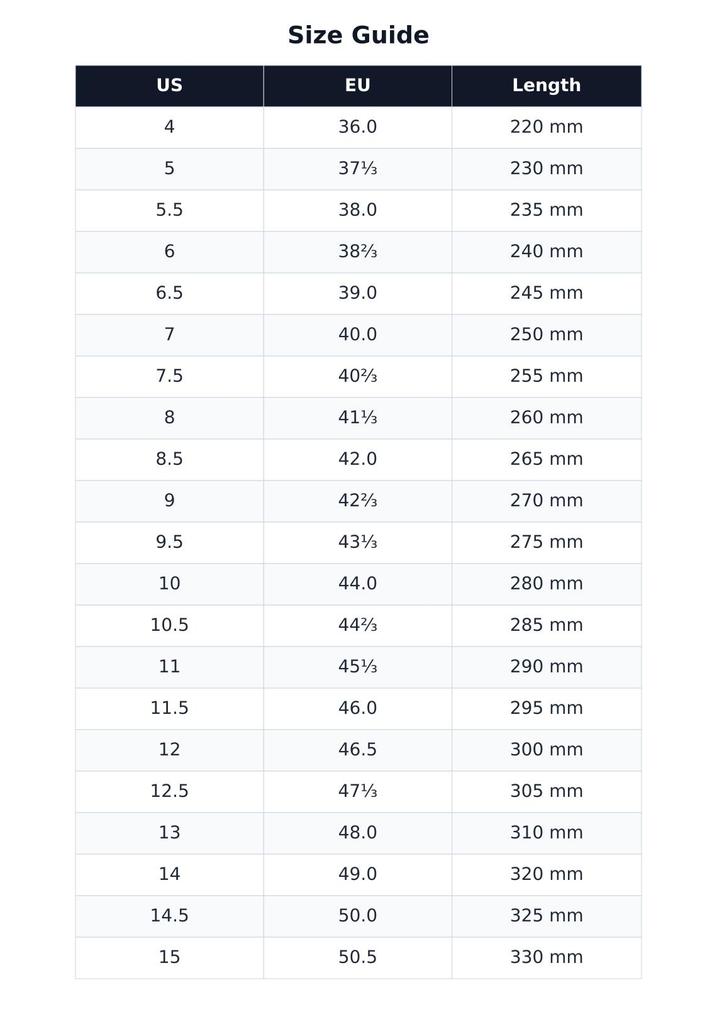Select the 235 mm length cell
Image resolution: width=717 pixels, height=1024 pixels.
pos(546,210)
